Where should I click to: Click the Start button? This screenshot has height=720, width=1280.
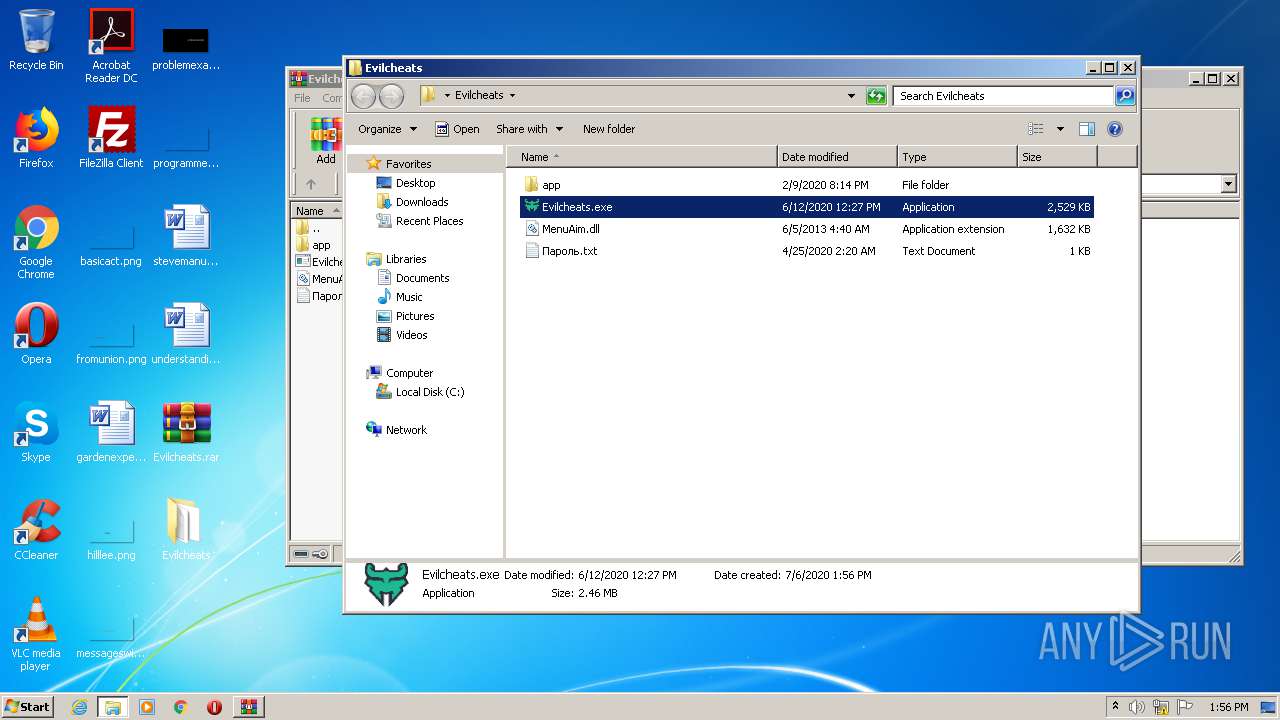[x=27, y=707]
